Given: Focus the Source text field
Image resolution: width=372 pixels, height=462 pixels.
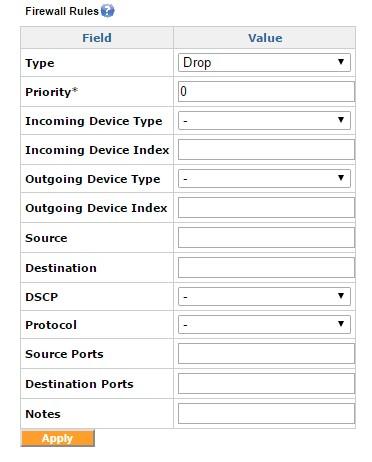Looking at the screenshot, I should click(x=266, y=238).
